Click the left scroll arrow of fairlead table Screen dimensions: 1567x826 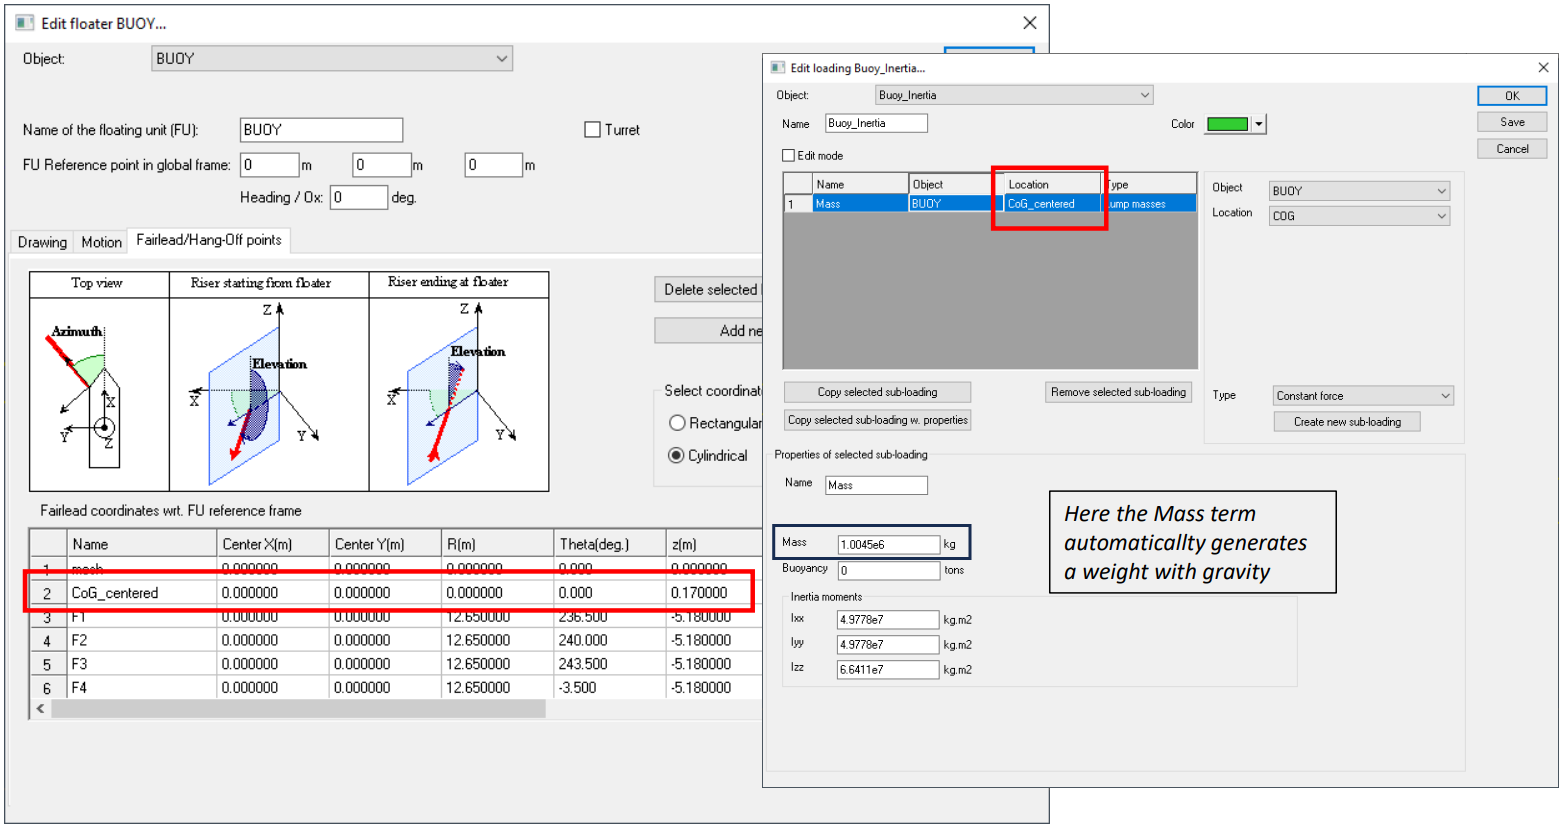(x=40, y=709)
